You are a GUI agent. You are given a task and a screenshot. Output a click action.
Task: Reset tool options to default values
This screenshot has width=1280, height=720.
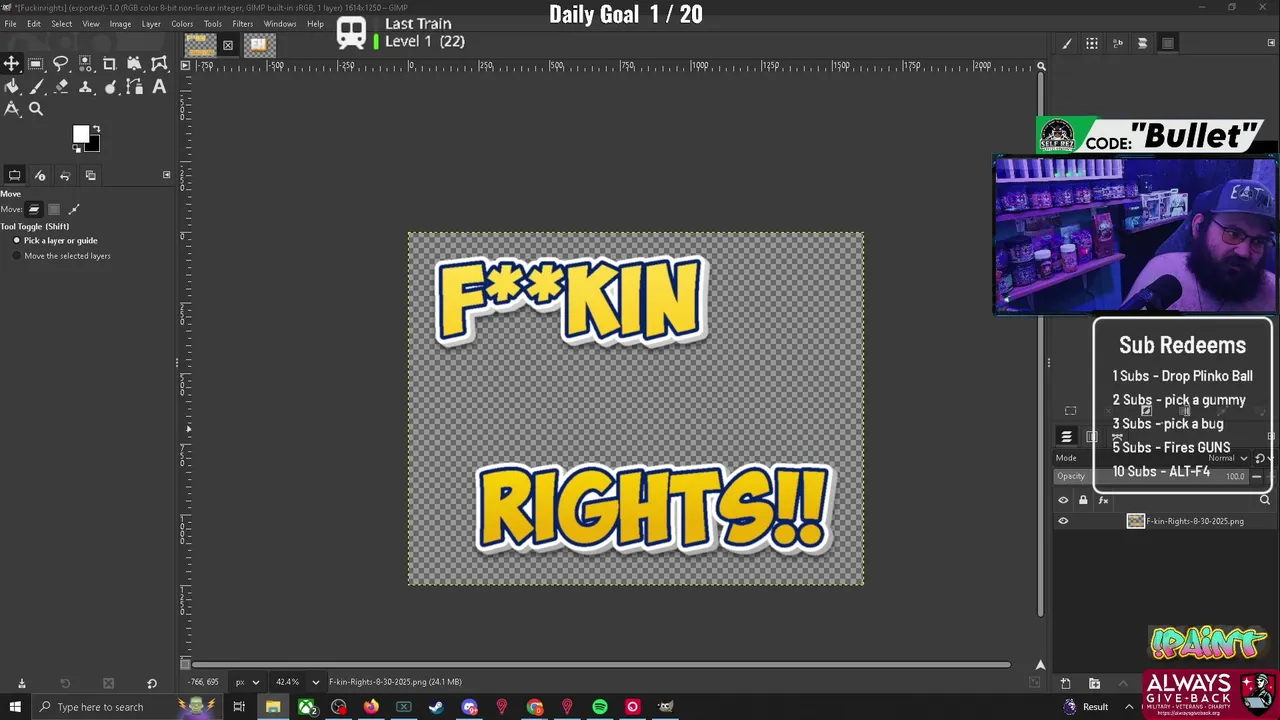pos(152,684)
